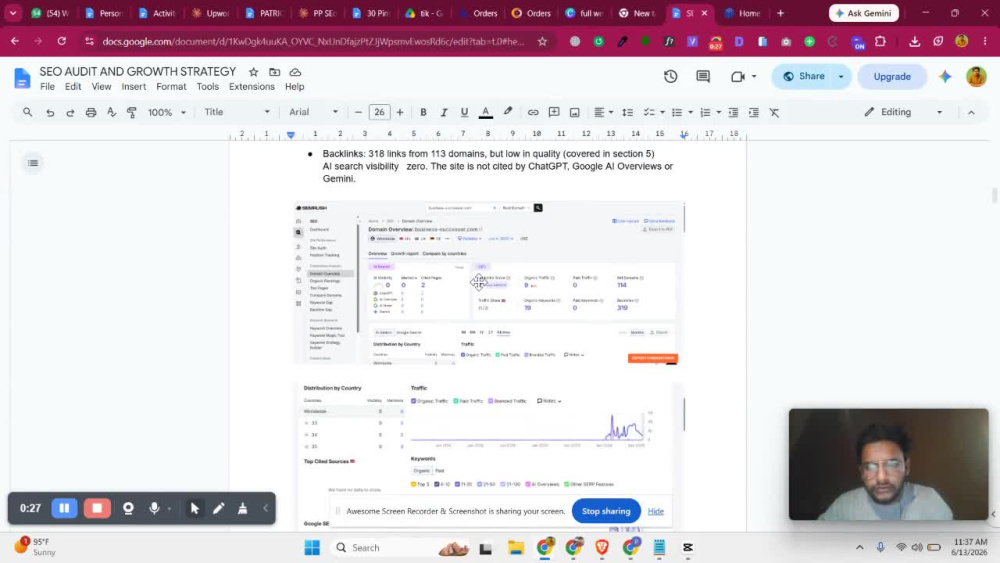The width and height of the screenshot is (1000, 563).
Task: Reload the browser page
Action: (x=61, y=41)
